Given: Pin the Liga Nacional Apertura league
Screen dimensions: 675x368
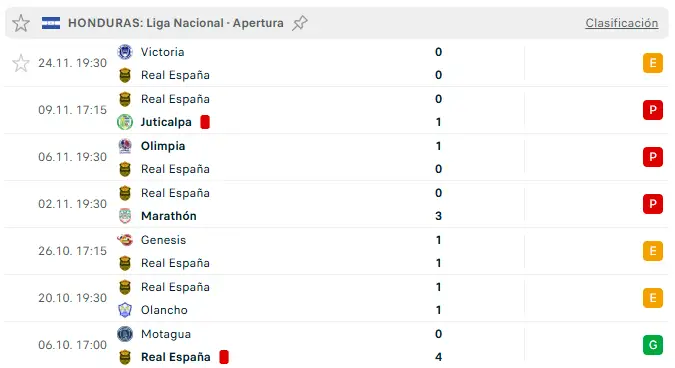Looking at the screenshot, I should 300,23.
